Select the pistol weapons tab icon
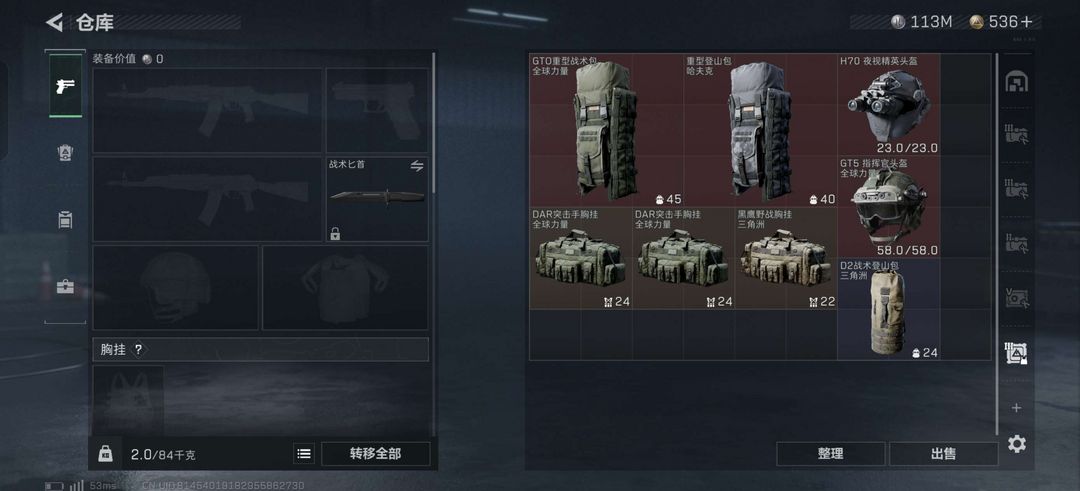1080x491 pixels. coord(65,86)
